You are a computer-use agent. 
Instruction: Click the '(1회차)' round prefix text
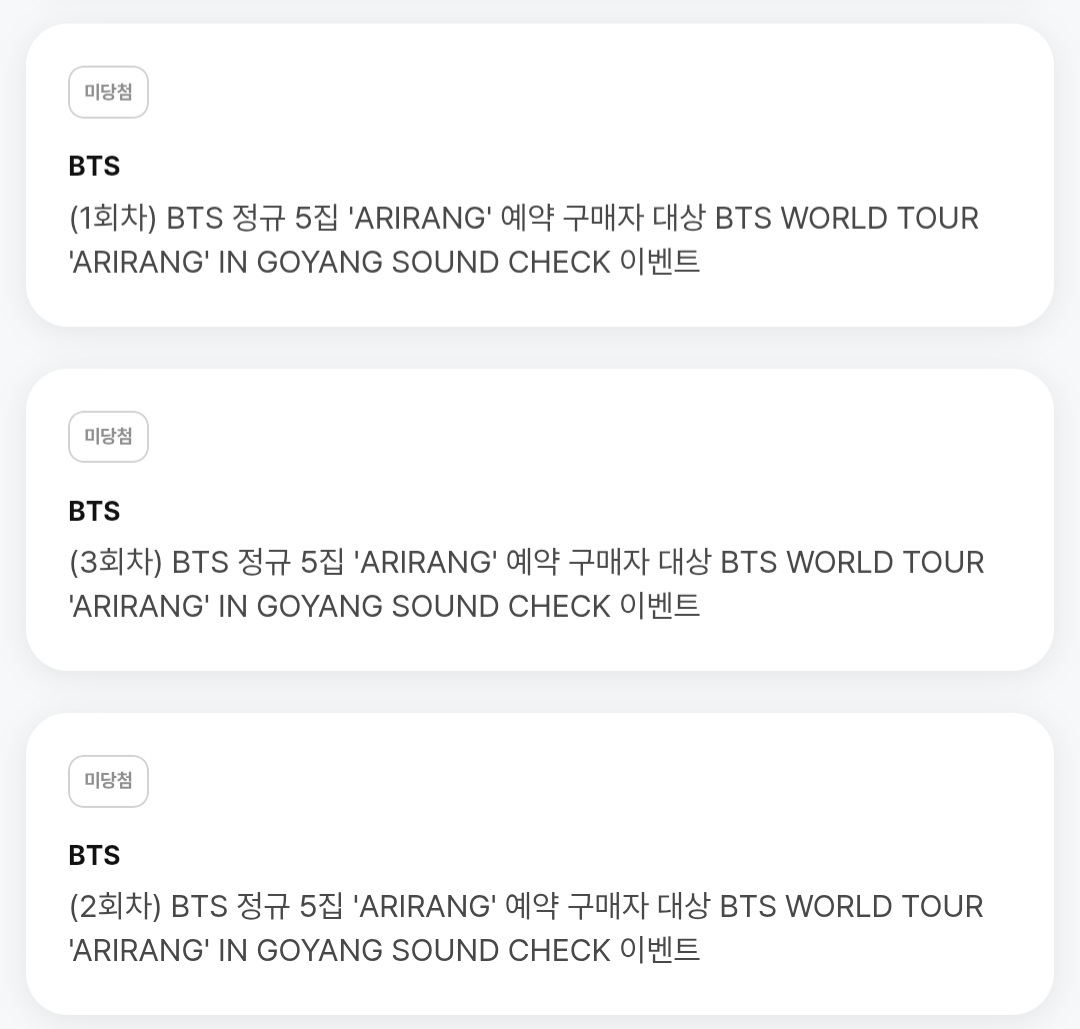click(x=113, y=218)
